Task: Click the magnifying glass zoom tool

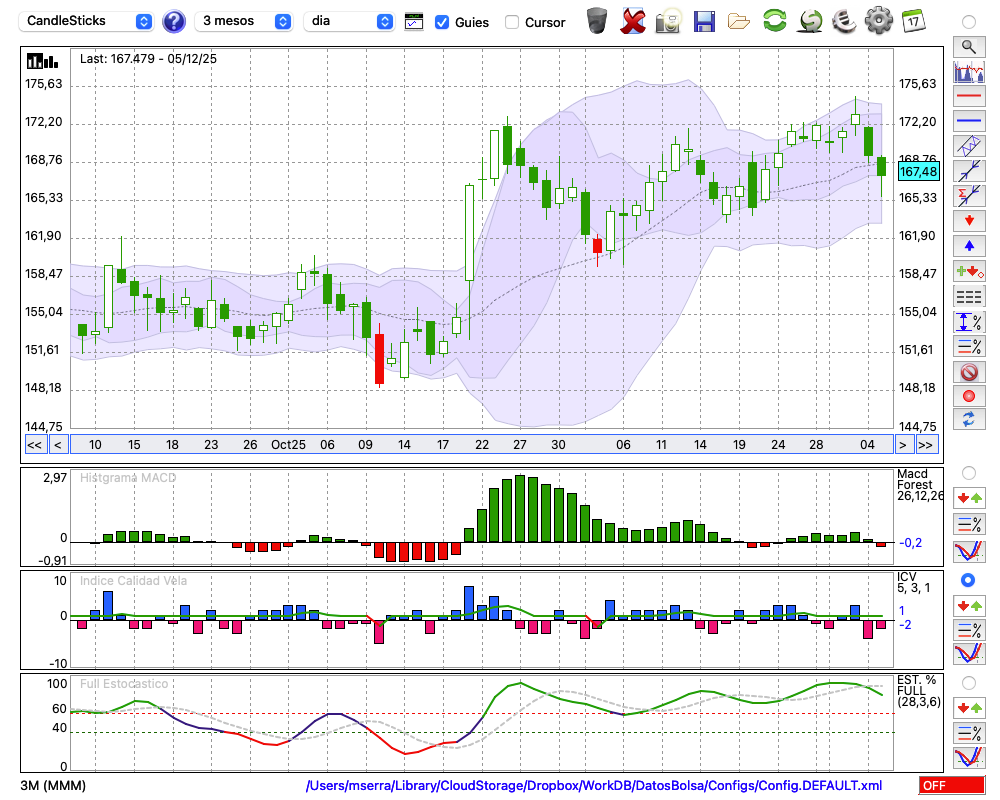Action: click(x=968, y=46)
